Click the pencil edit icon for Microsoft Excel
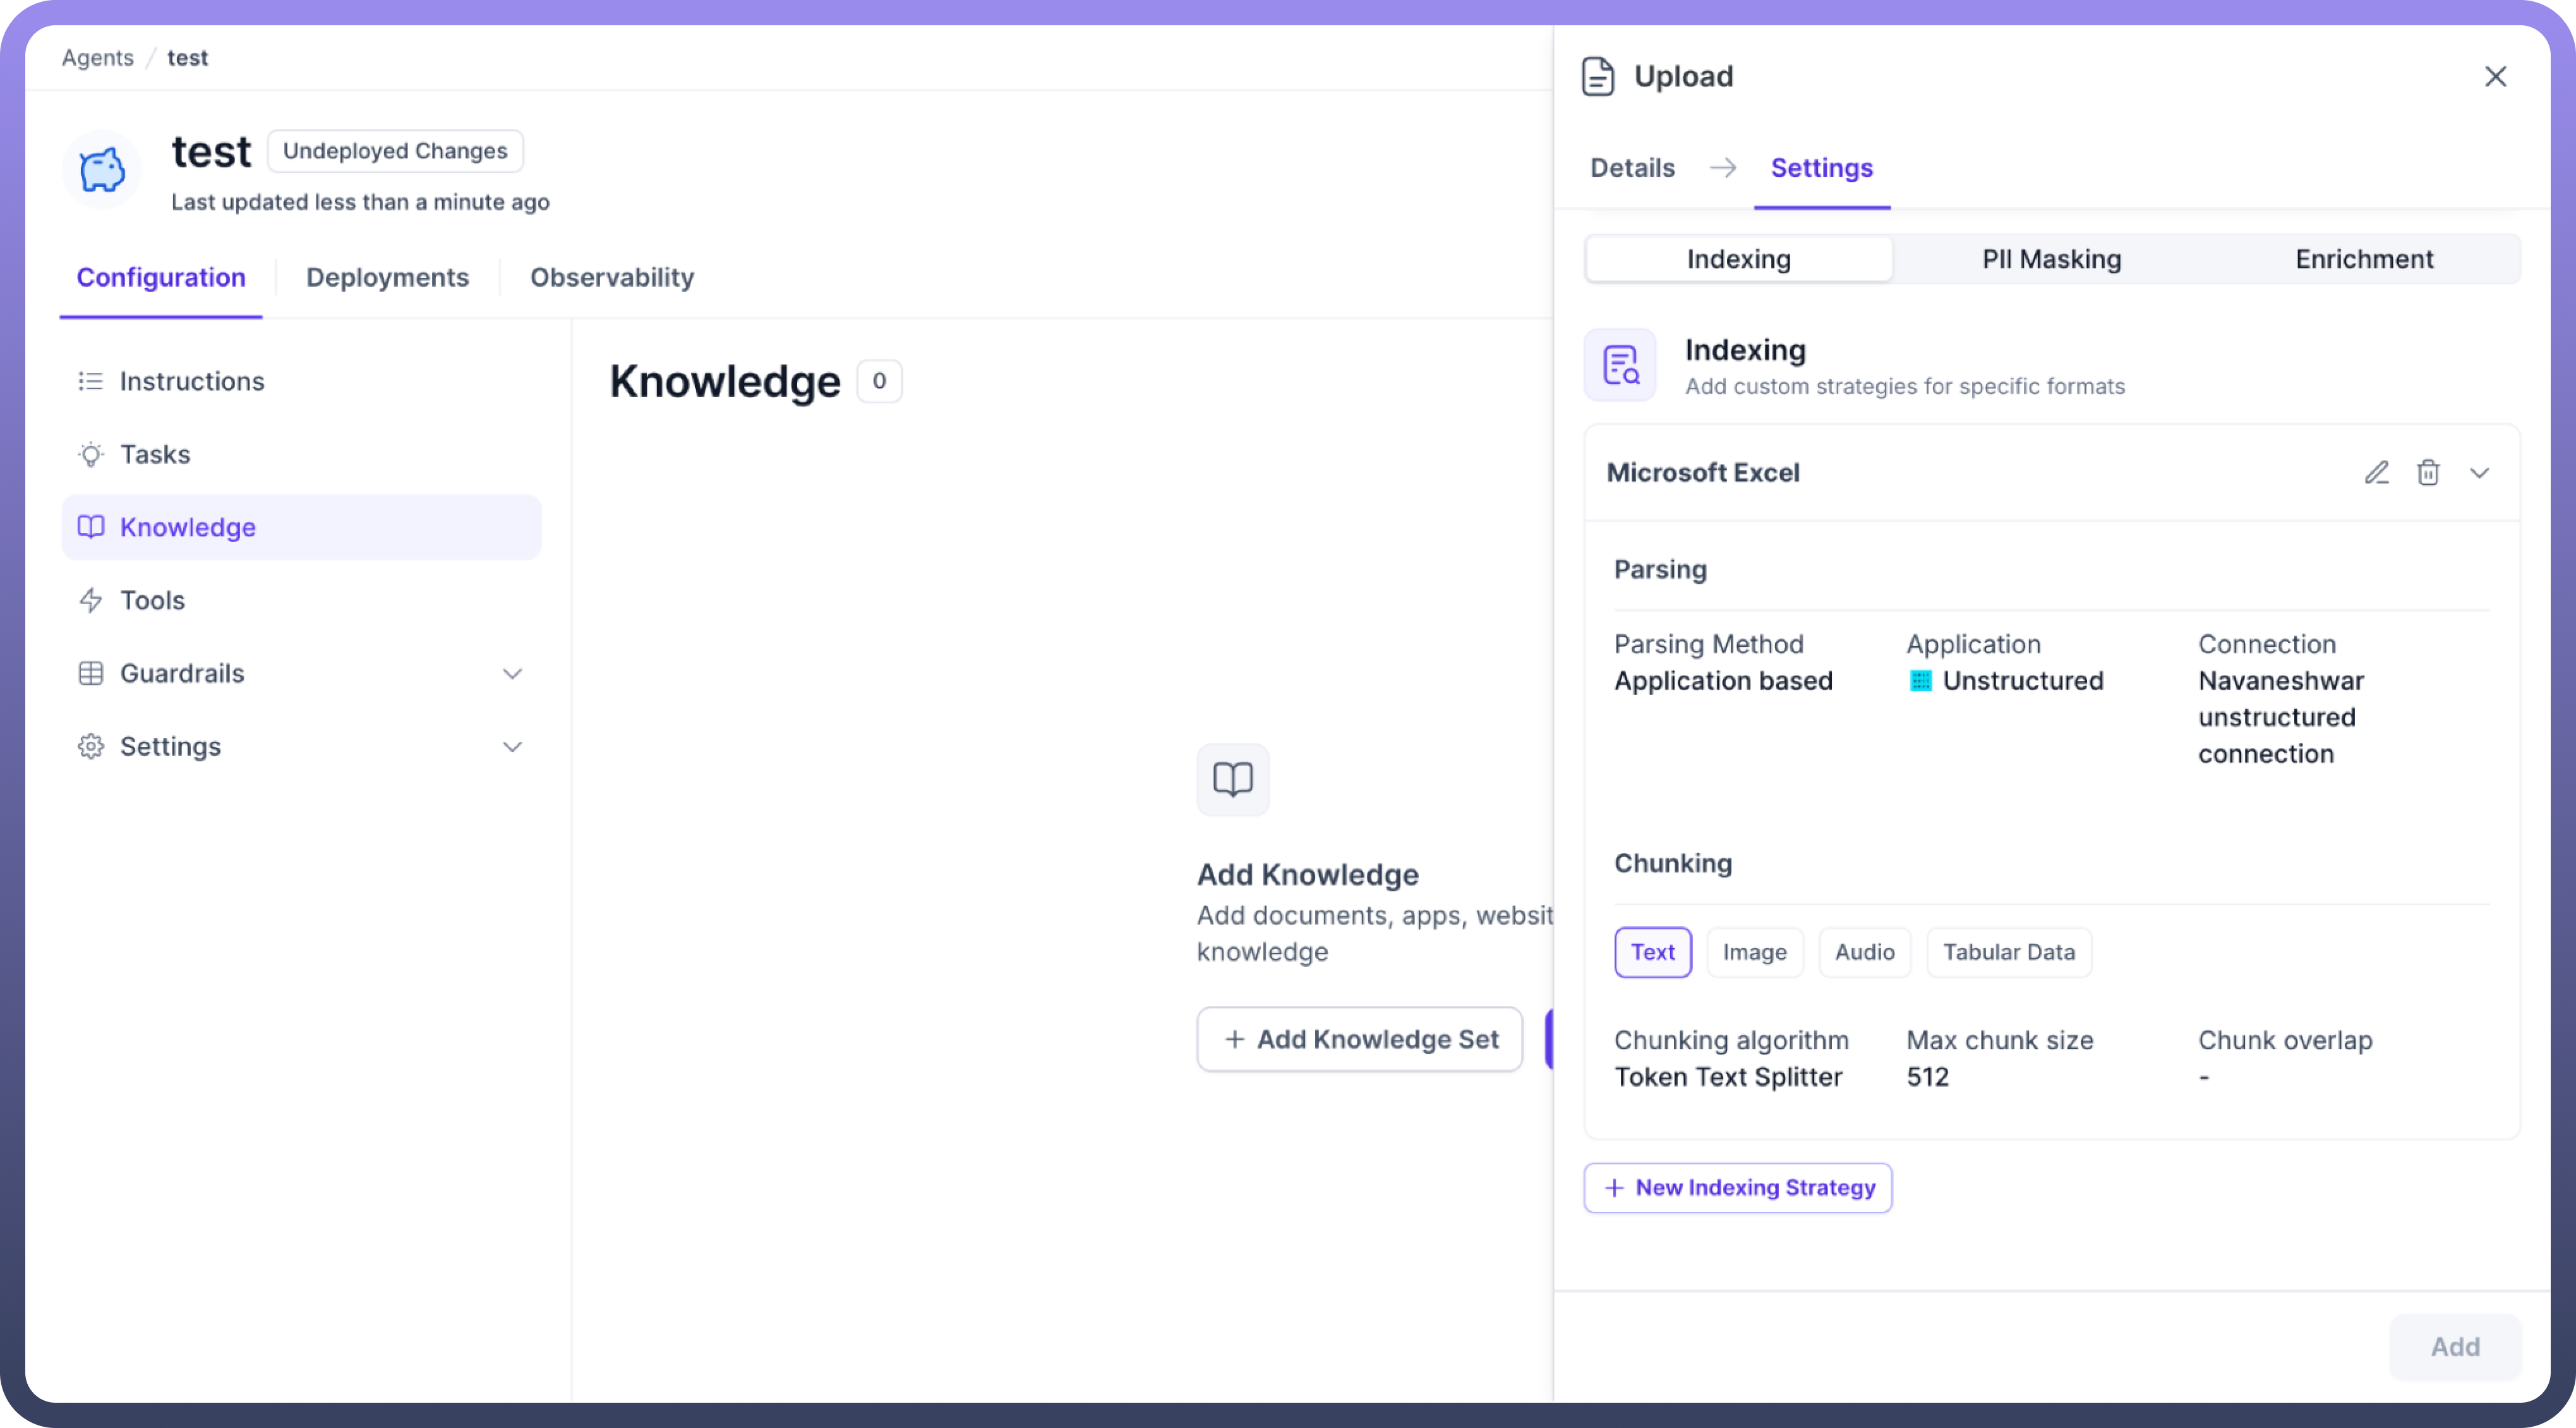2576x1428 pixels. pos(2376,472)
